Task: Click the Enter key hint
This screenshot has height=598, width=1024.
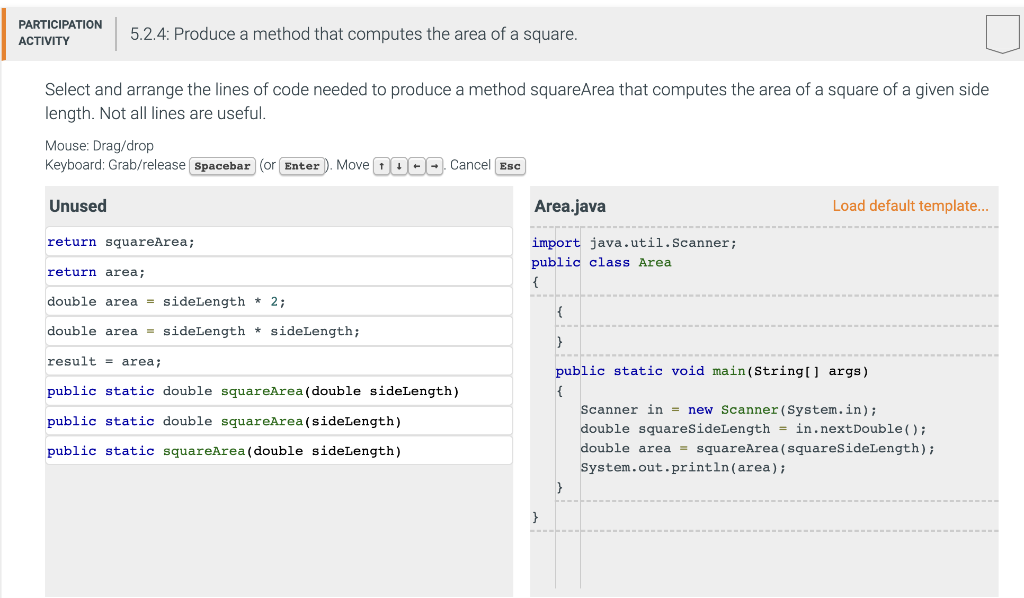Action: click(302, 166)
